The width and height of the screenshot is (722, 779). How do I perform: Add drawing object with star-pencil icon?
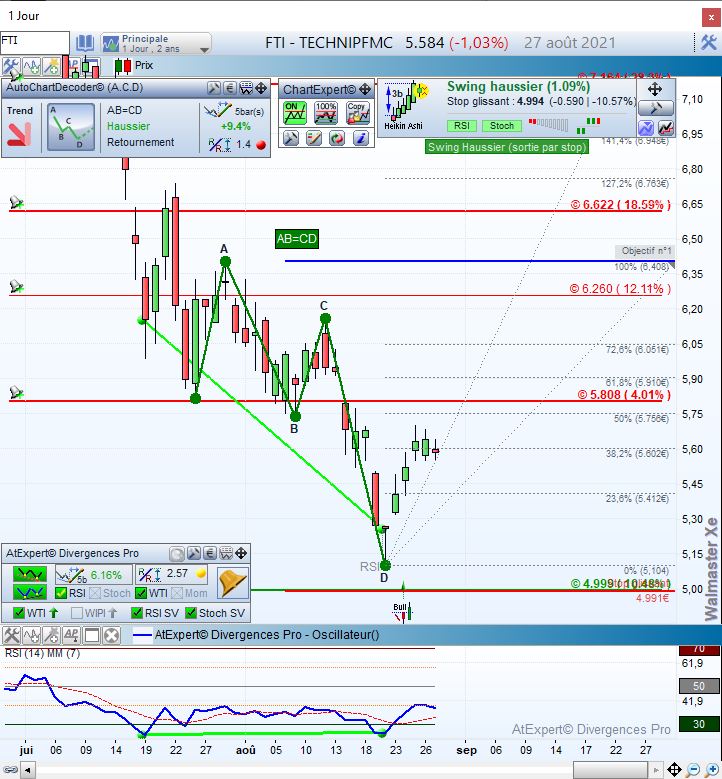point(51,66)
